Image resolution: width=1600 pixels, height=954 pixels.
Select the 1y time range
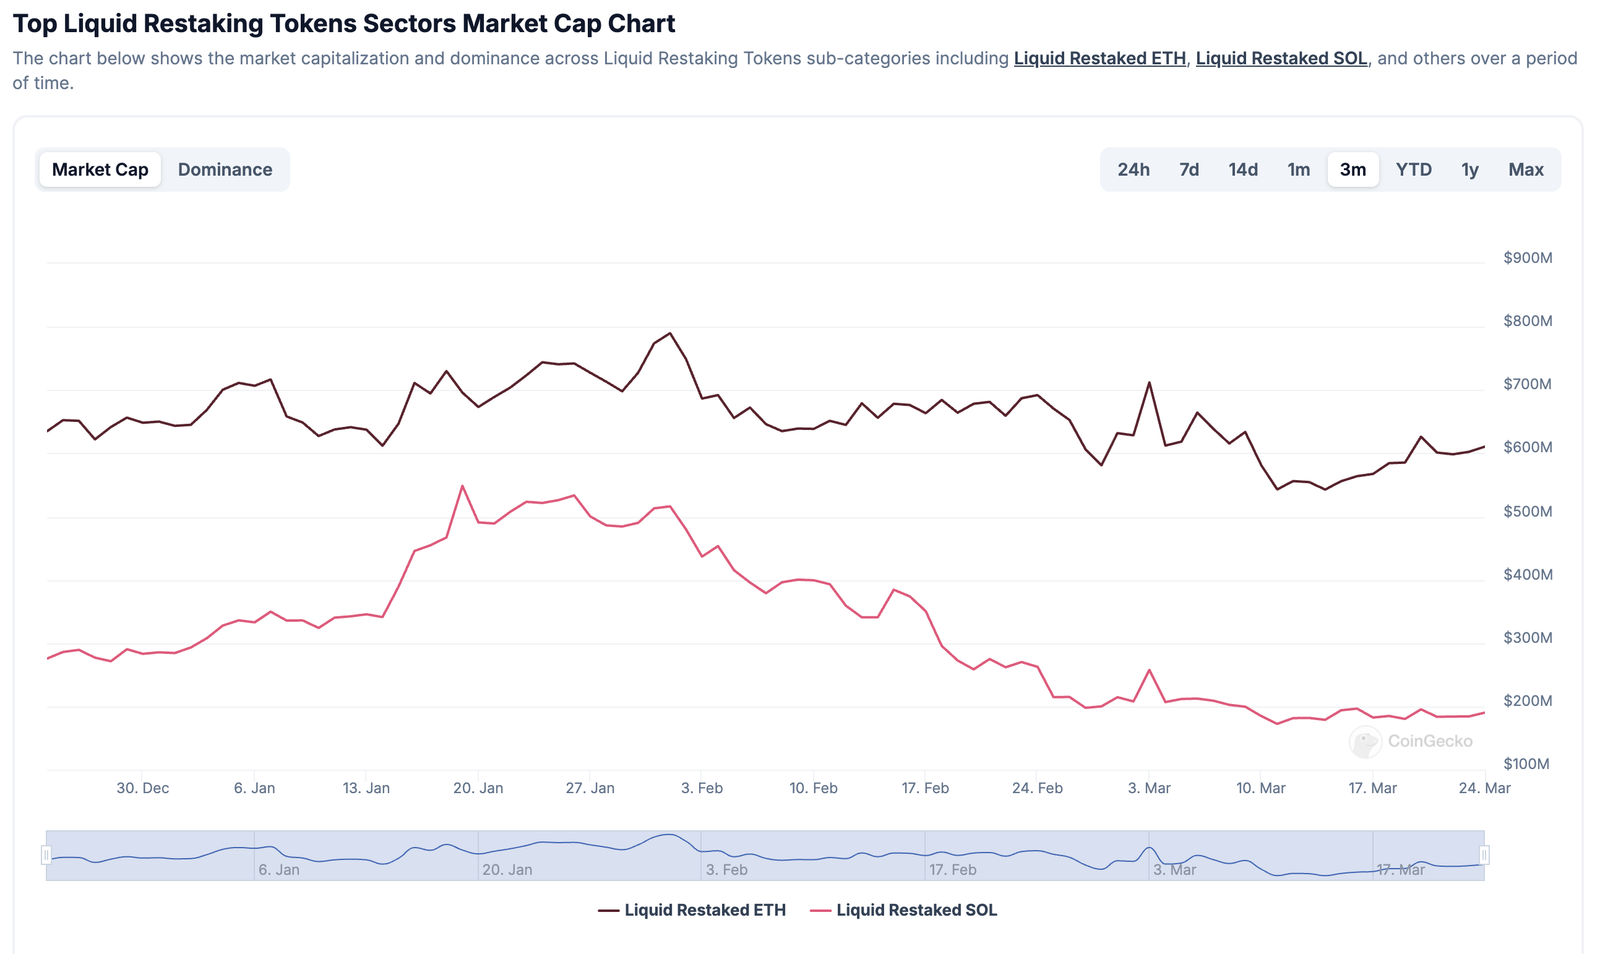click(1470, 169)
